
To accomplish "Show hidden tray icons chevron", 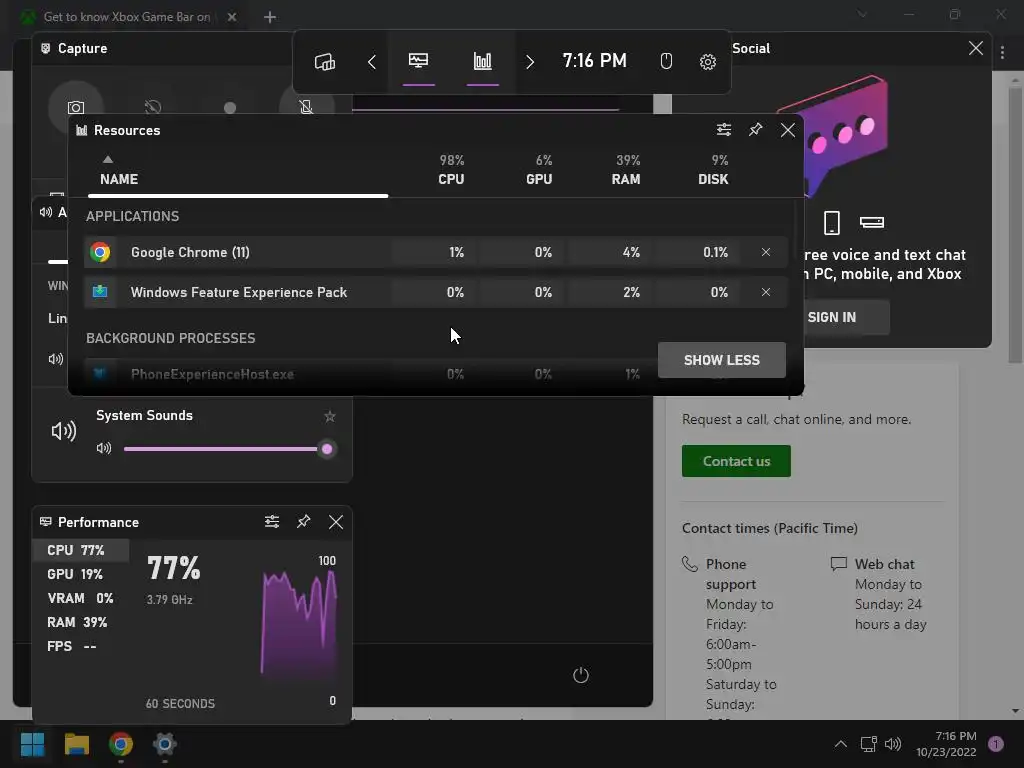I will click(840, 744).
